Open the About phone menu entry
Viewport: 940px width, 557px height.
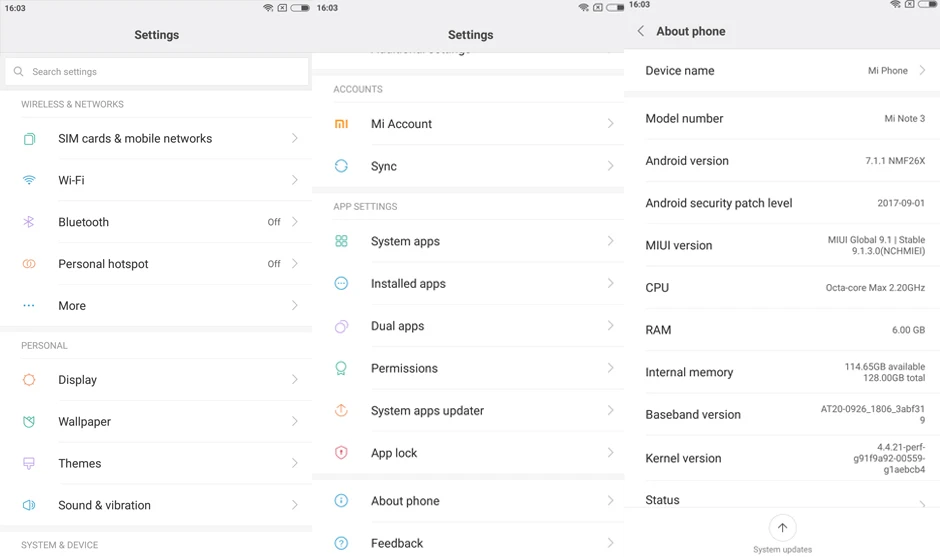pyautogui.click(x=468, y=501)
